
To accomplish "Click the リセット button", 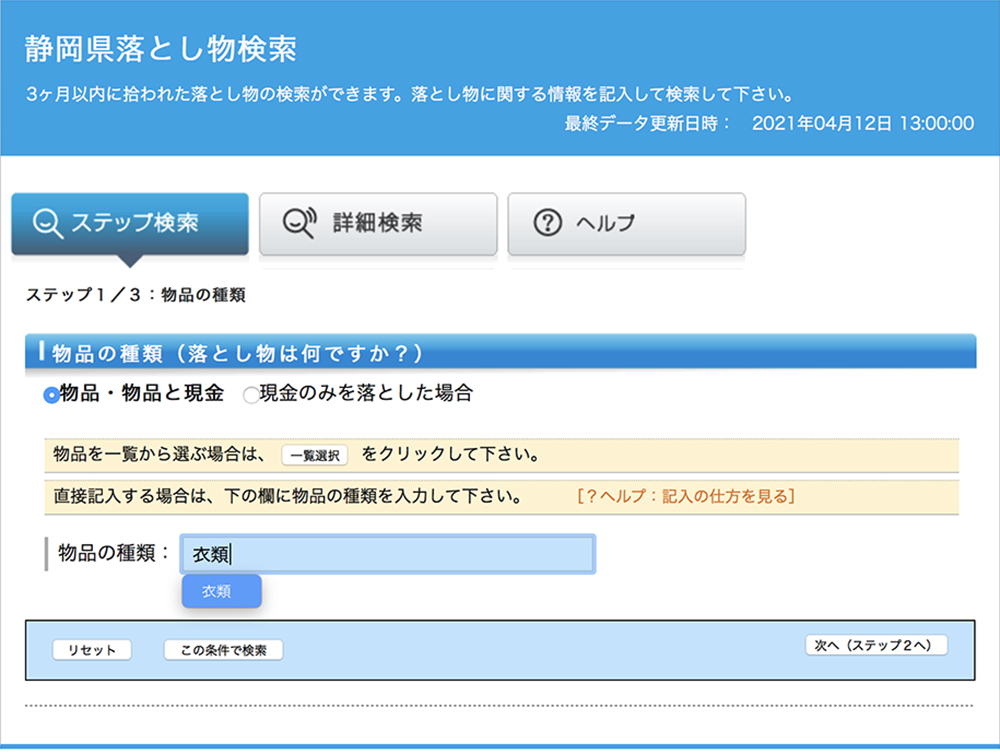I will (x=92, y=650).
